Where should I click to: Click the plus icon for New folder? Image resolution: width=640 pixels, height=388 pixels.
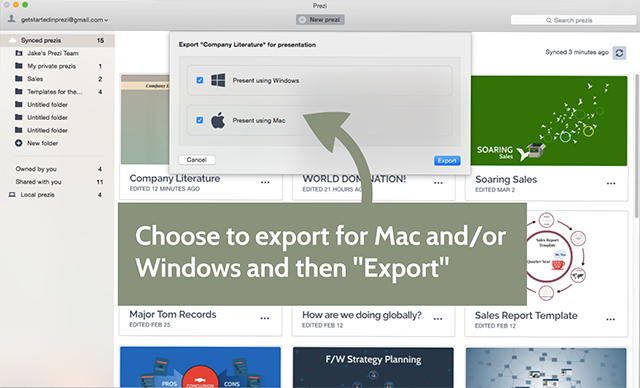click(19, 143)
